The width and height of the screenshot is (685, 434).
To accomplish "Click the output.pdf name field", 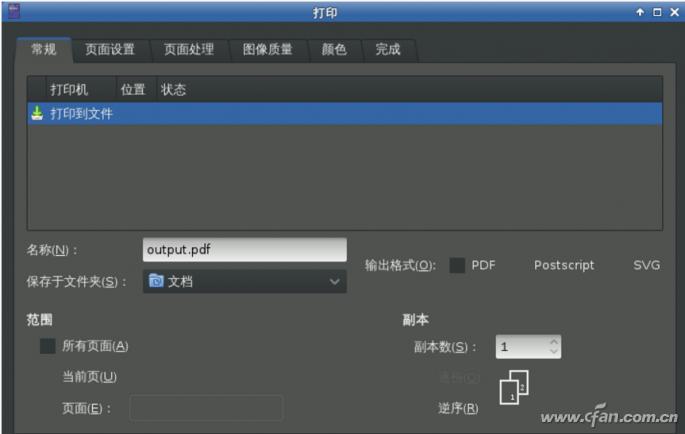I will click(x=245, y=250).
